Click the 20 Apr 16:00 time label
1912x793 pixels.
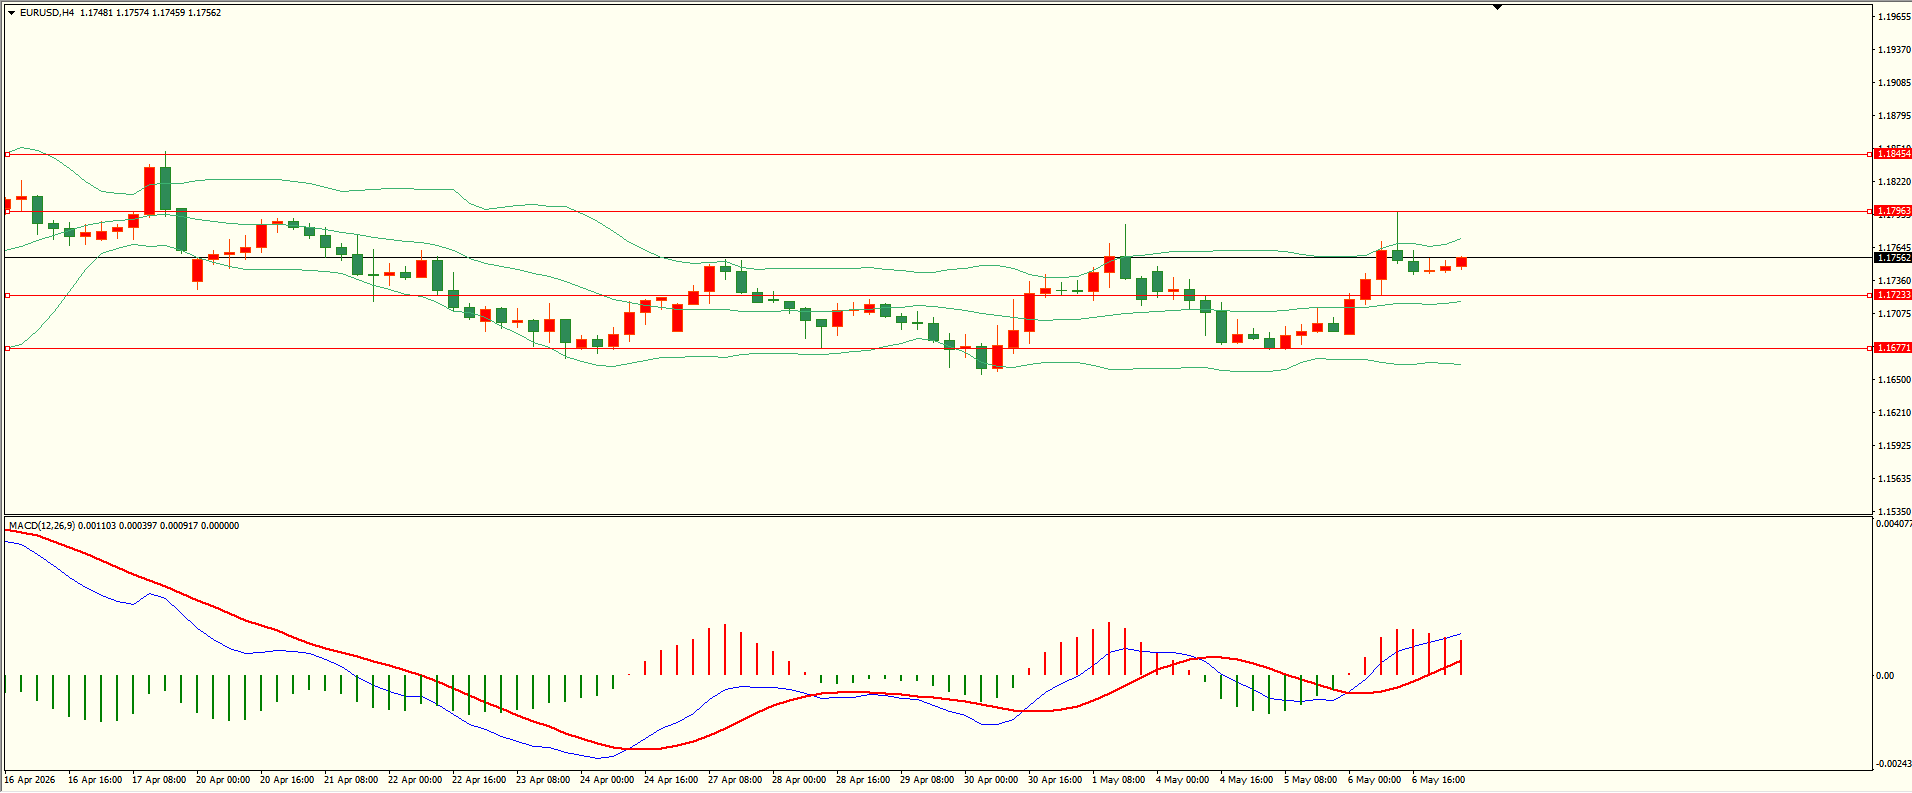tap(287, 780)
